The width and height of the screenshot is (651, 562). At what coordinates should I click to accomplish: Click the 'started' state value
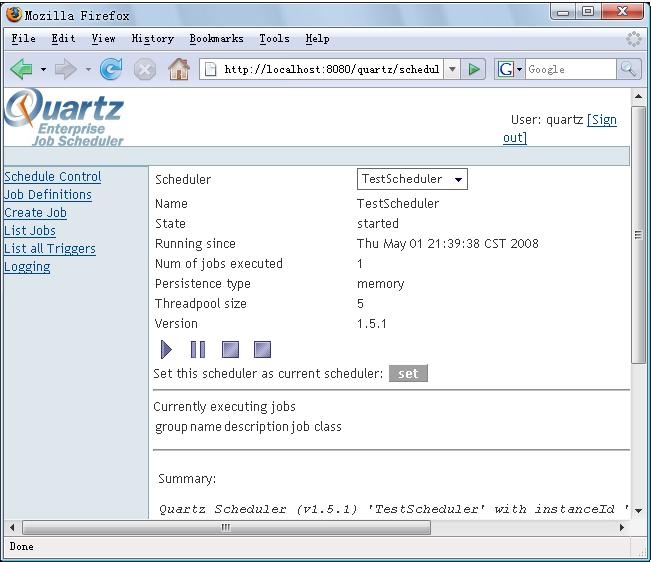coord(378,224)
